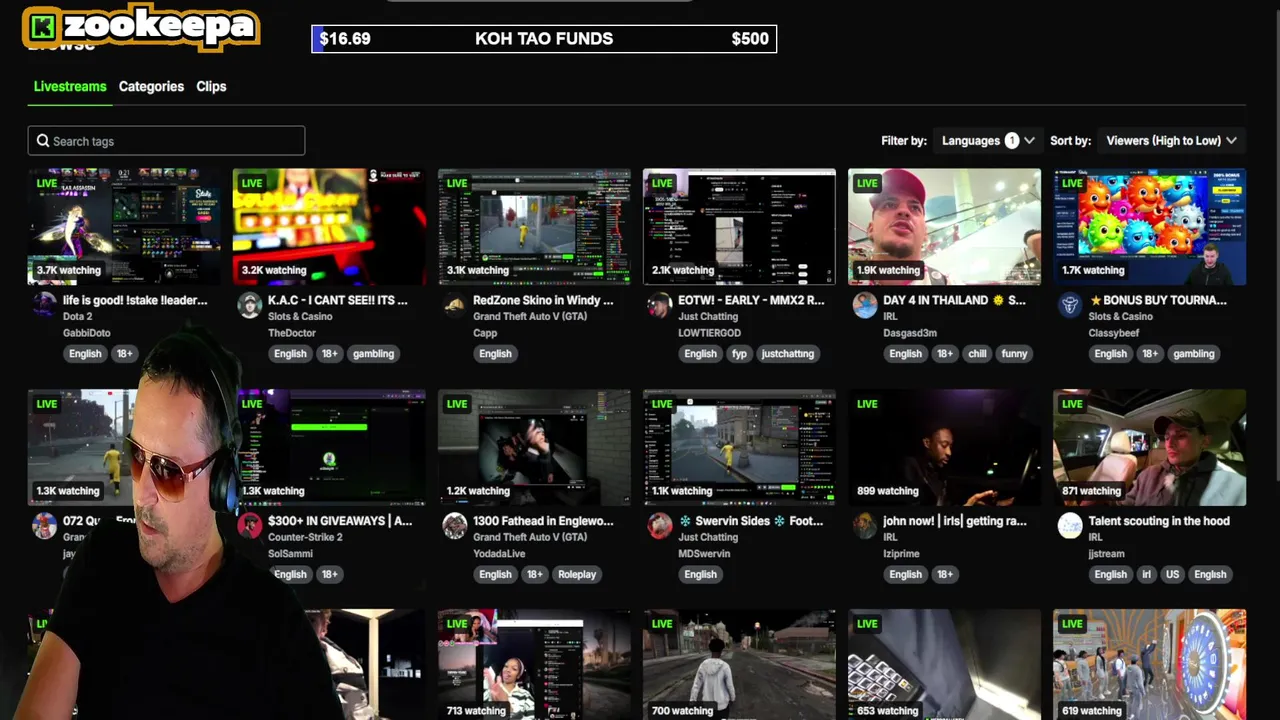This screenshot has height=720, width=1280.
Task: Expand the Languages filter dropdown
Action: 988,141
